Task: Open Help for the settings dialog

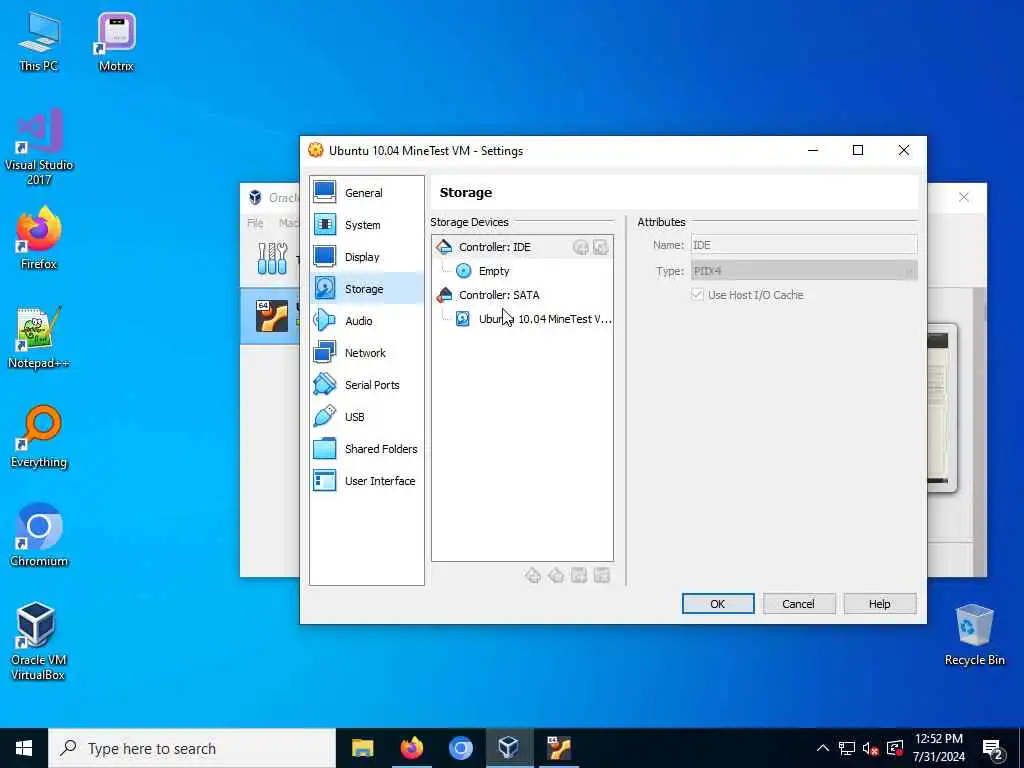Action: [879, 604]
